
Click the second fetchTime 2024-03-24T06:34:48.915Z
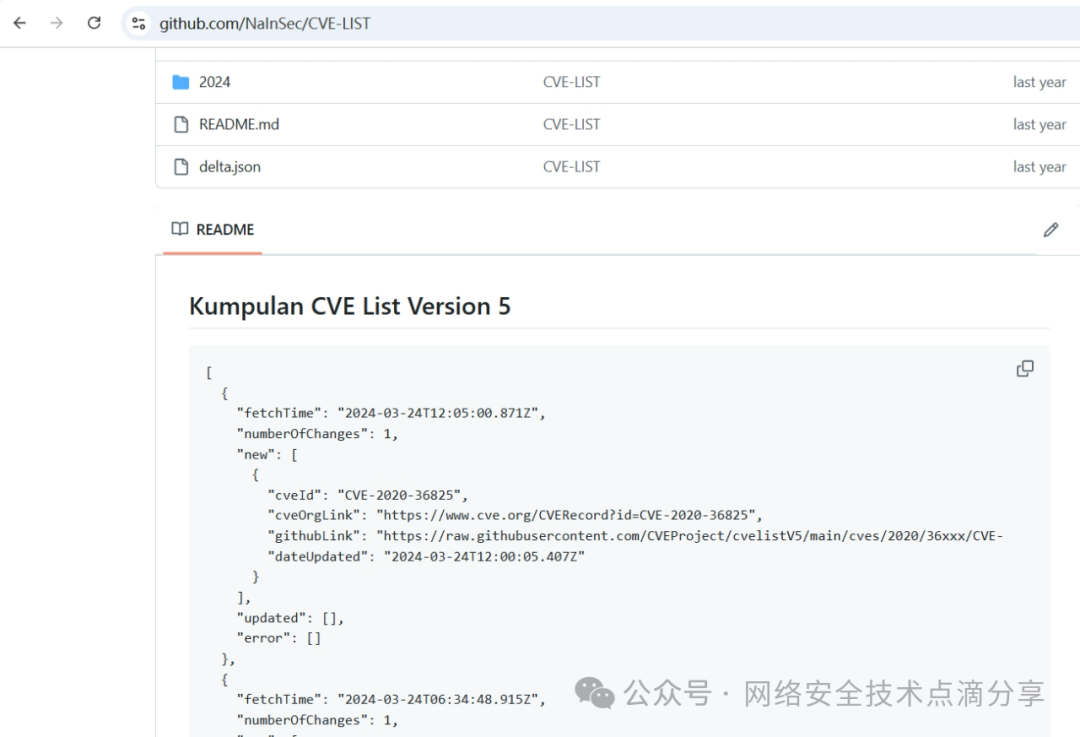(438, 699)
